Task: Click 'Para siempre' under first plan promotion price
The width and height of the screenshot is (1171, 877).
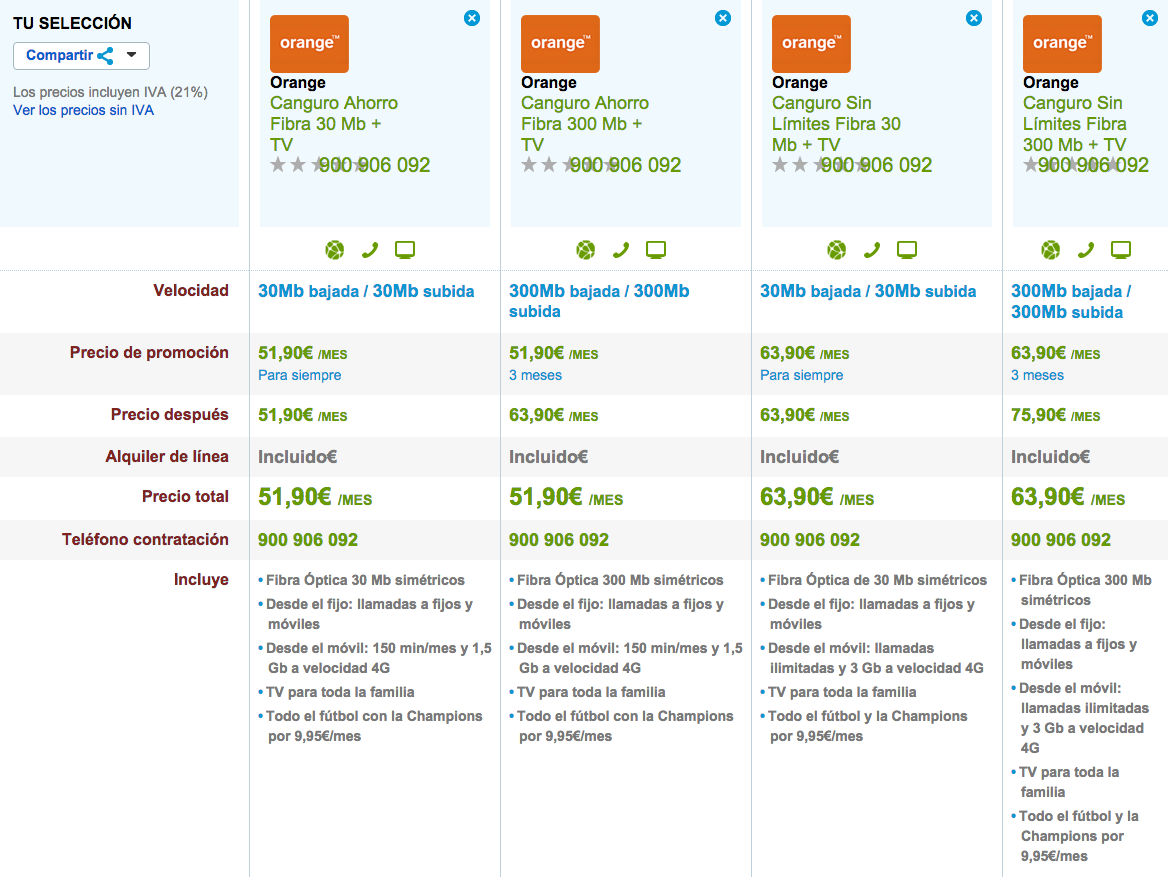Action: 299,375
